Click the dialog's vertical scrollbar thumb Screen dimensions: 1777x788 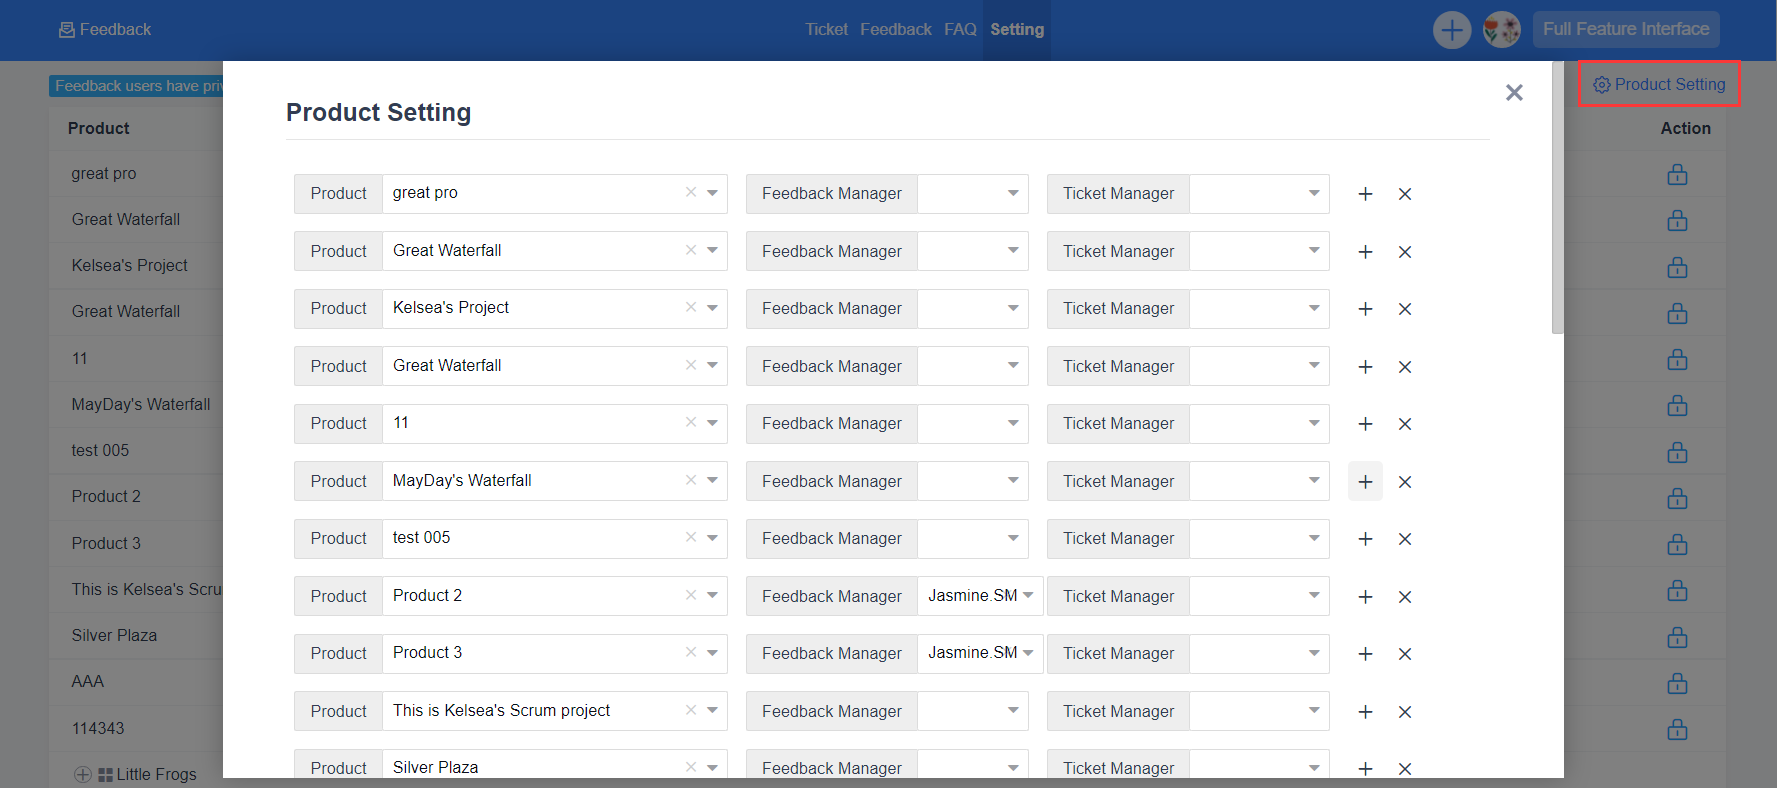[1557, 200]
